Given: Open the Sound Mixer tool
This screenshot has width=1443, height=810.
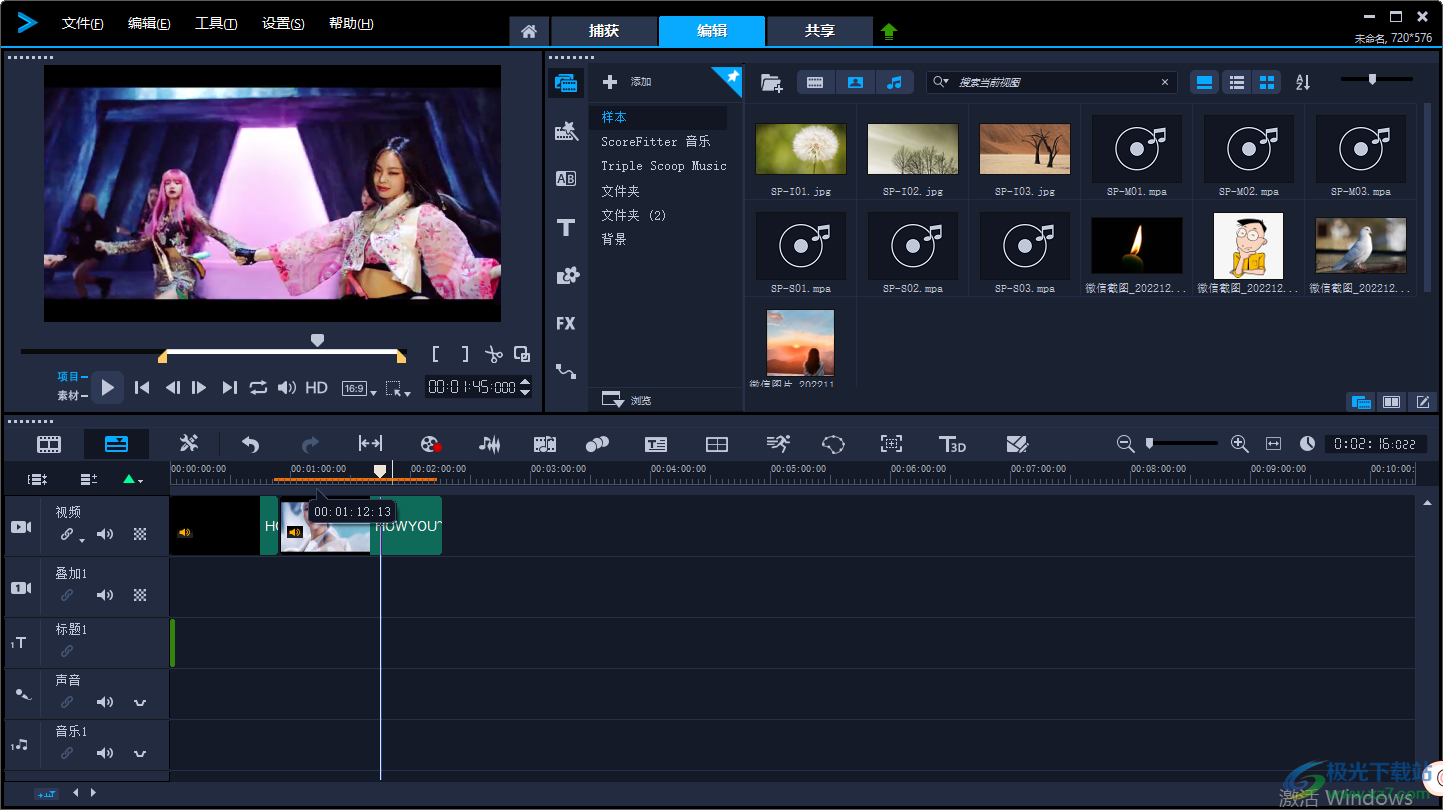Looking at the screenshot, I should pos(489,444).
